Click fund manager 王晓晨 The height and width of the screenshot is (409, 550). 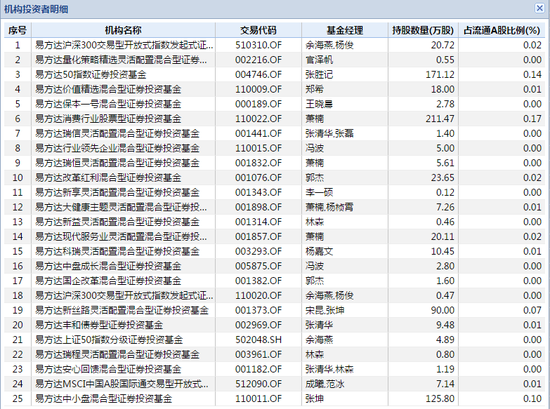(319, 104)
